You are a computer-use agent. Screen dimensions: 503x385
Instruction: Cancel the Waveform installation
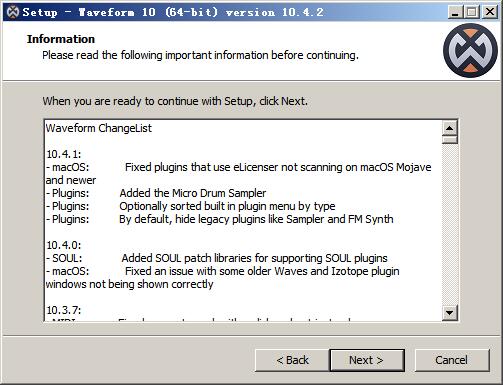(452, 360)
